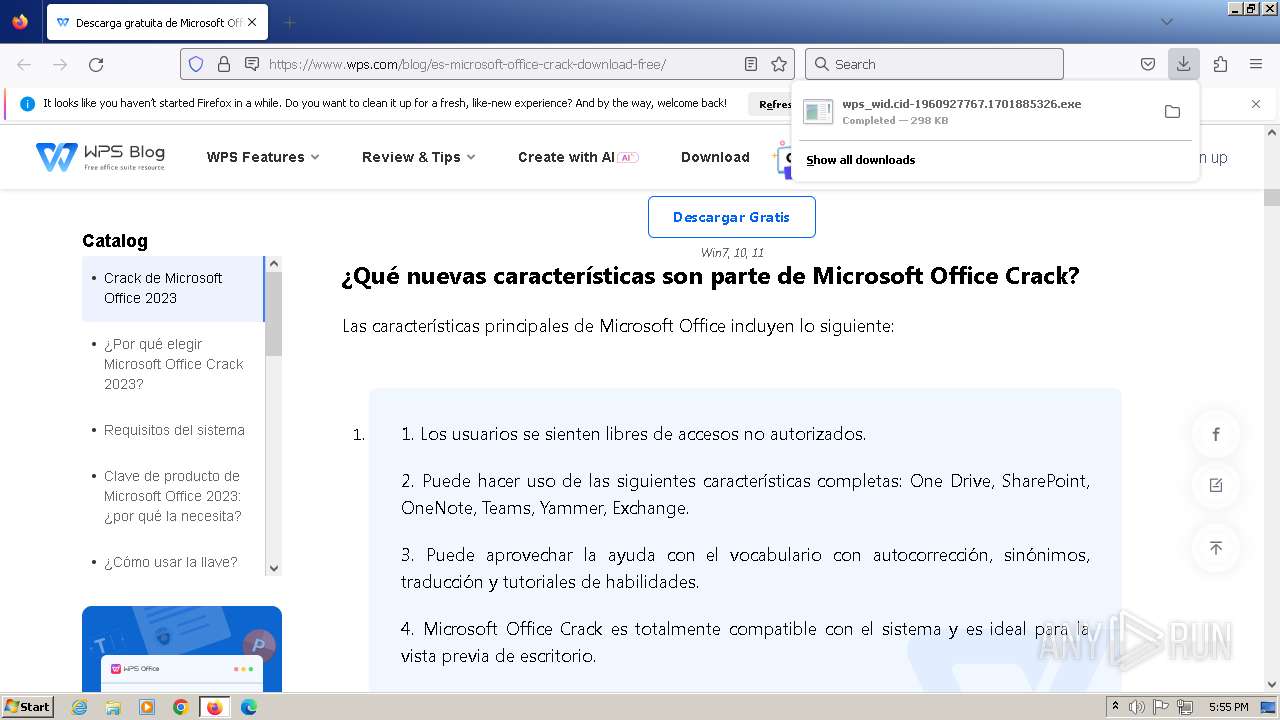Image resolution: width=1280 pixels, height=720 pixels.
Task: Go to Requisitos del sistema section
Action: (x=174, y=430)
